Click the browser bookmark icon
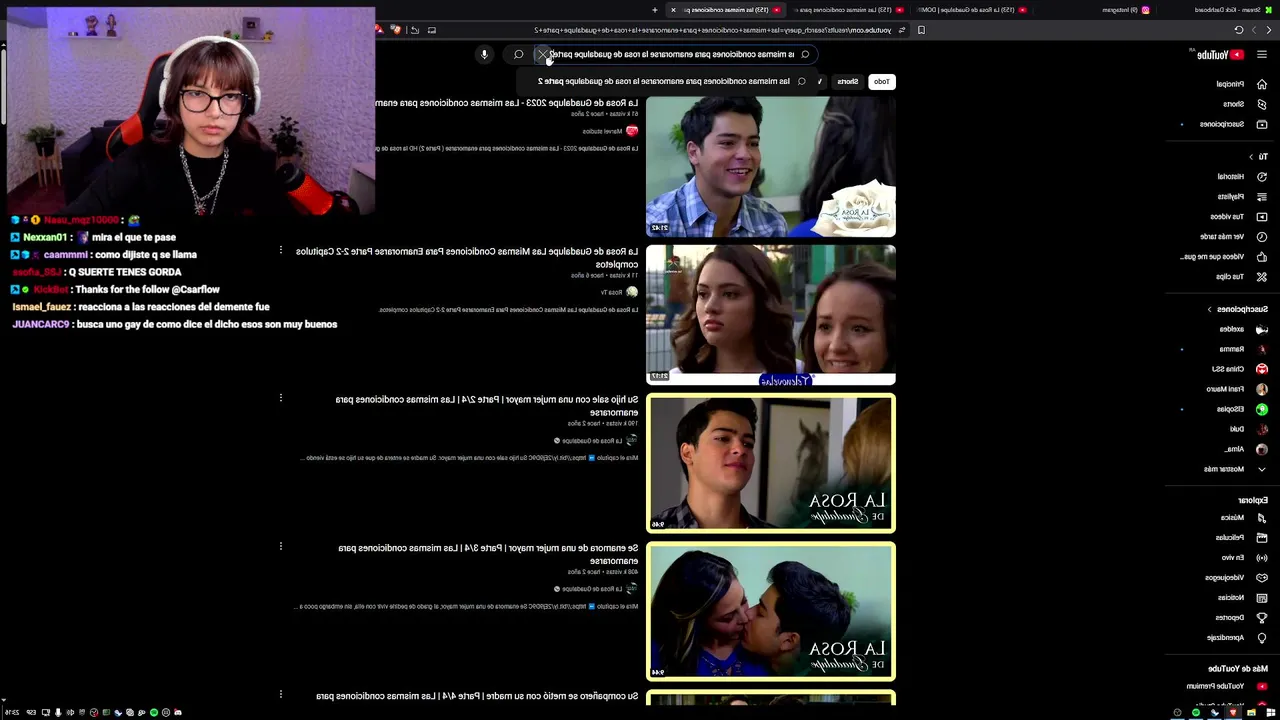This screenshot has width=1280, height=720. coord(921,30)
